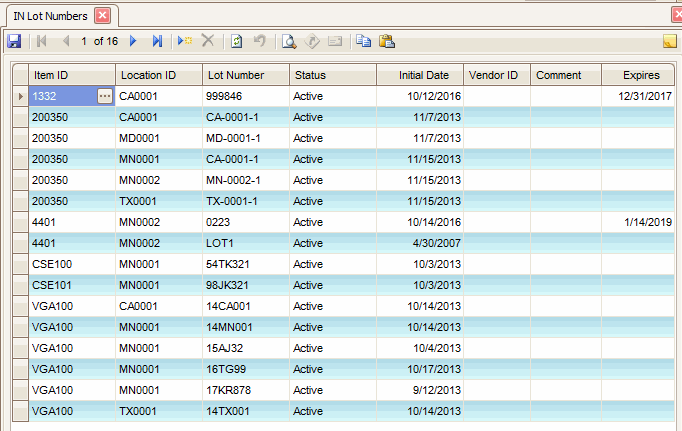Create a new record from toolbar
This screenshot has height=431, width=682.
(x=185, y=41)
